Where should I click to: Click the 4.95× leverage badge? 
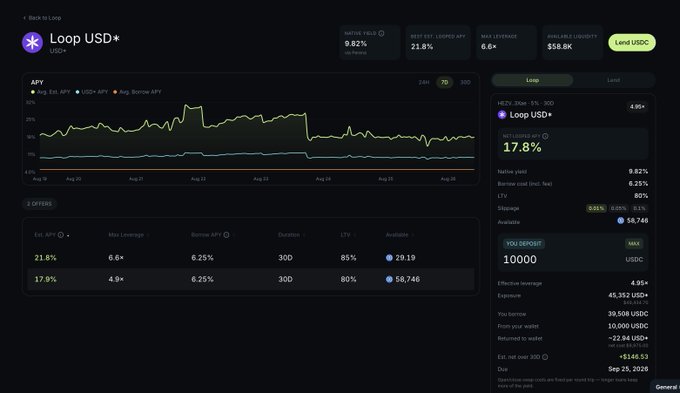coord(637,107)
